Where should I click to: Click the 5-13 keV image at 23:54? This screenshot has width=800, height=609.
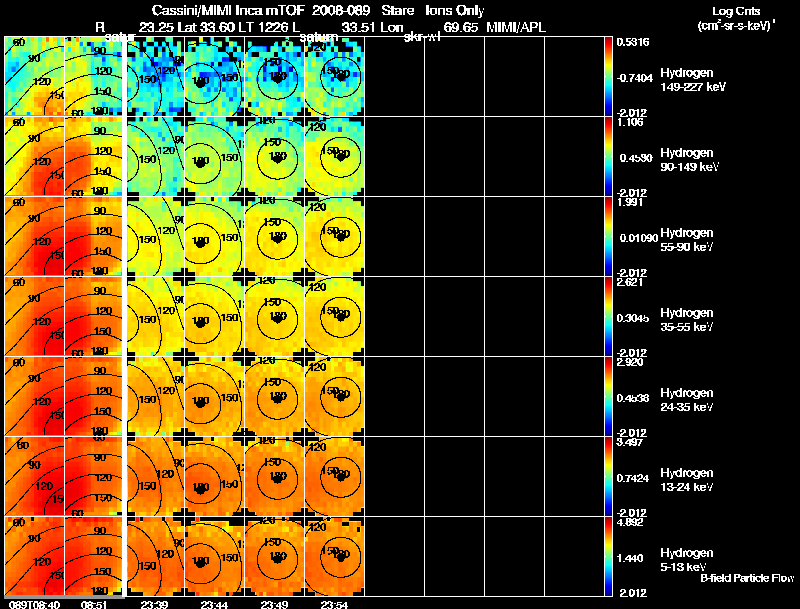pos(335,556)
